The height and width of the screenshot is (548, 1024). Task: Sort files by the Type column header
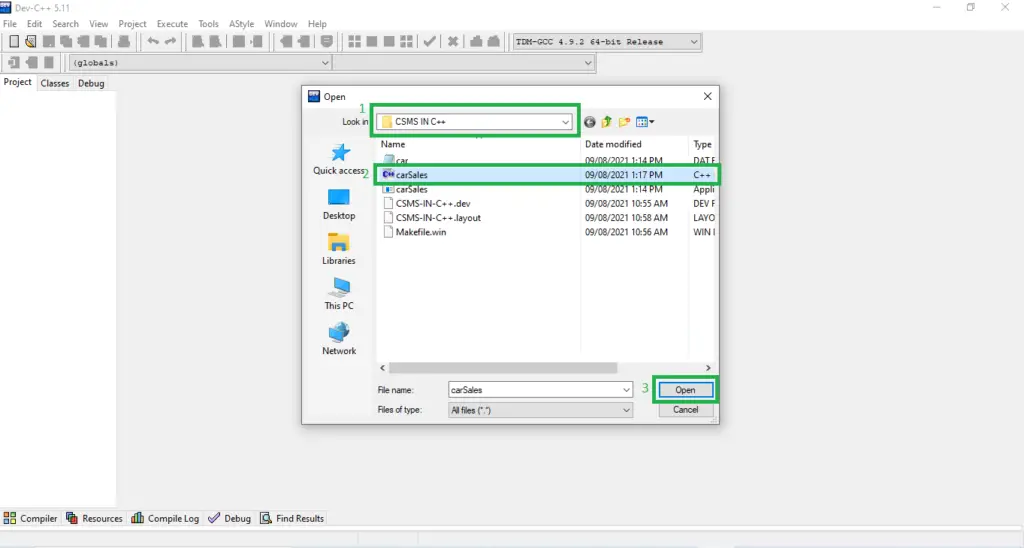pos(703,144)
